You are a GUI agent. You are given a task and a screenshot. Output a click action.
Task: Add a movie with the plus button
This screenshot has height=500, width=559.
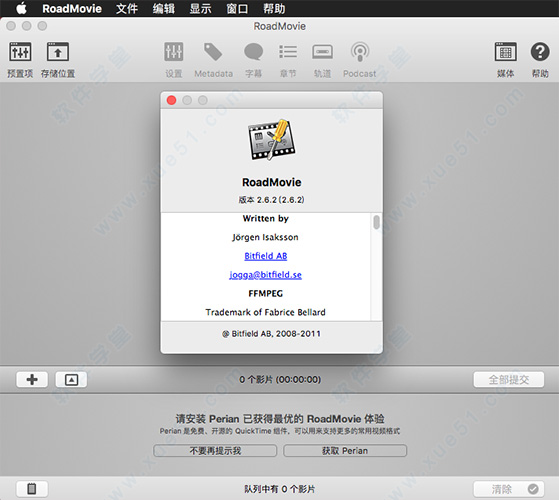pyautogui.click(x=32, y=380)
